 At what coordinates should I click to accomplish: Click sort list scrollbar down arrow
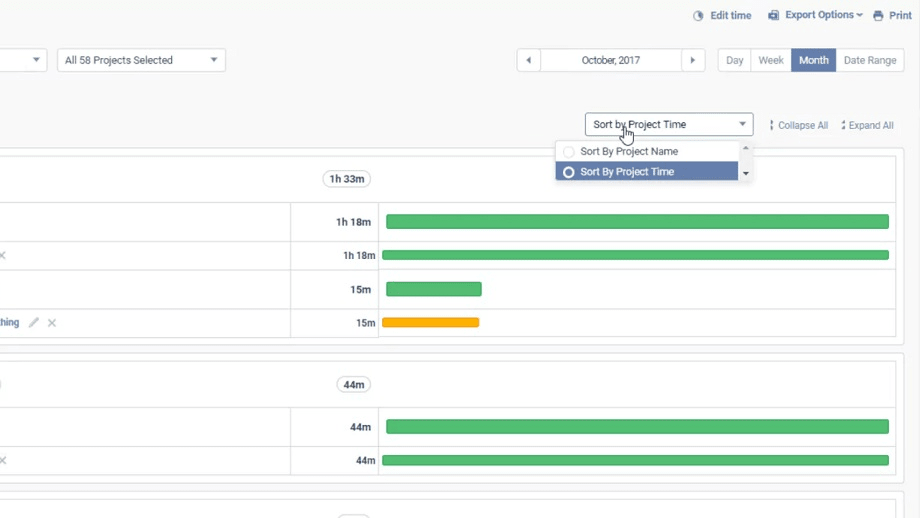(746, 174)
